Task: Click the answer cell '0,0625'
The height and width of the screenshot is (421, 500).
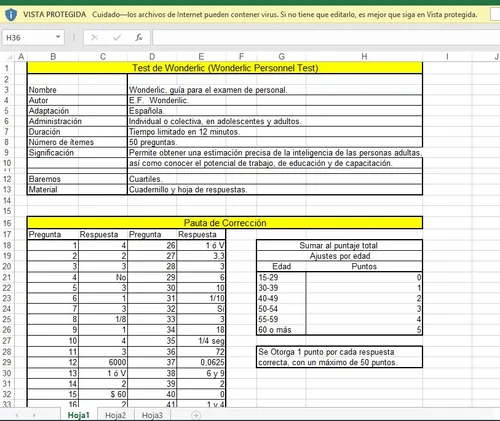Action: pyautogui.click(x=201, y=362)
